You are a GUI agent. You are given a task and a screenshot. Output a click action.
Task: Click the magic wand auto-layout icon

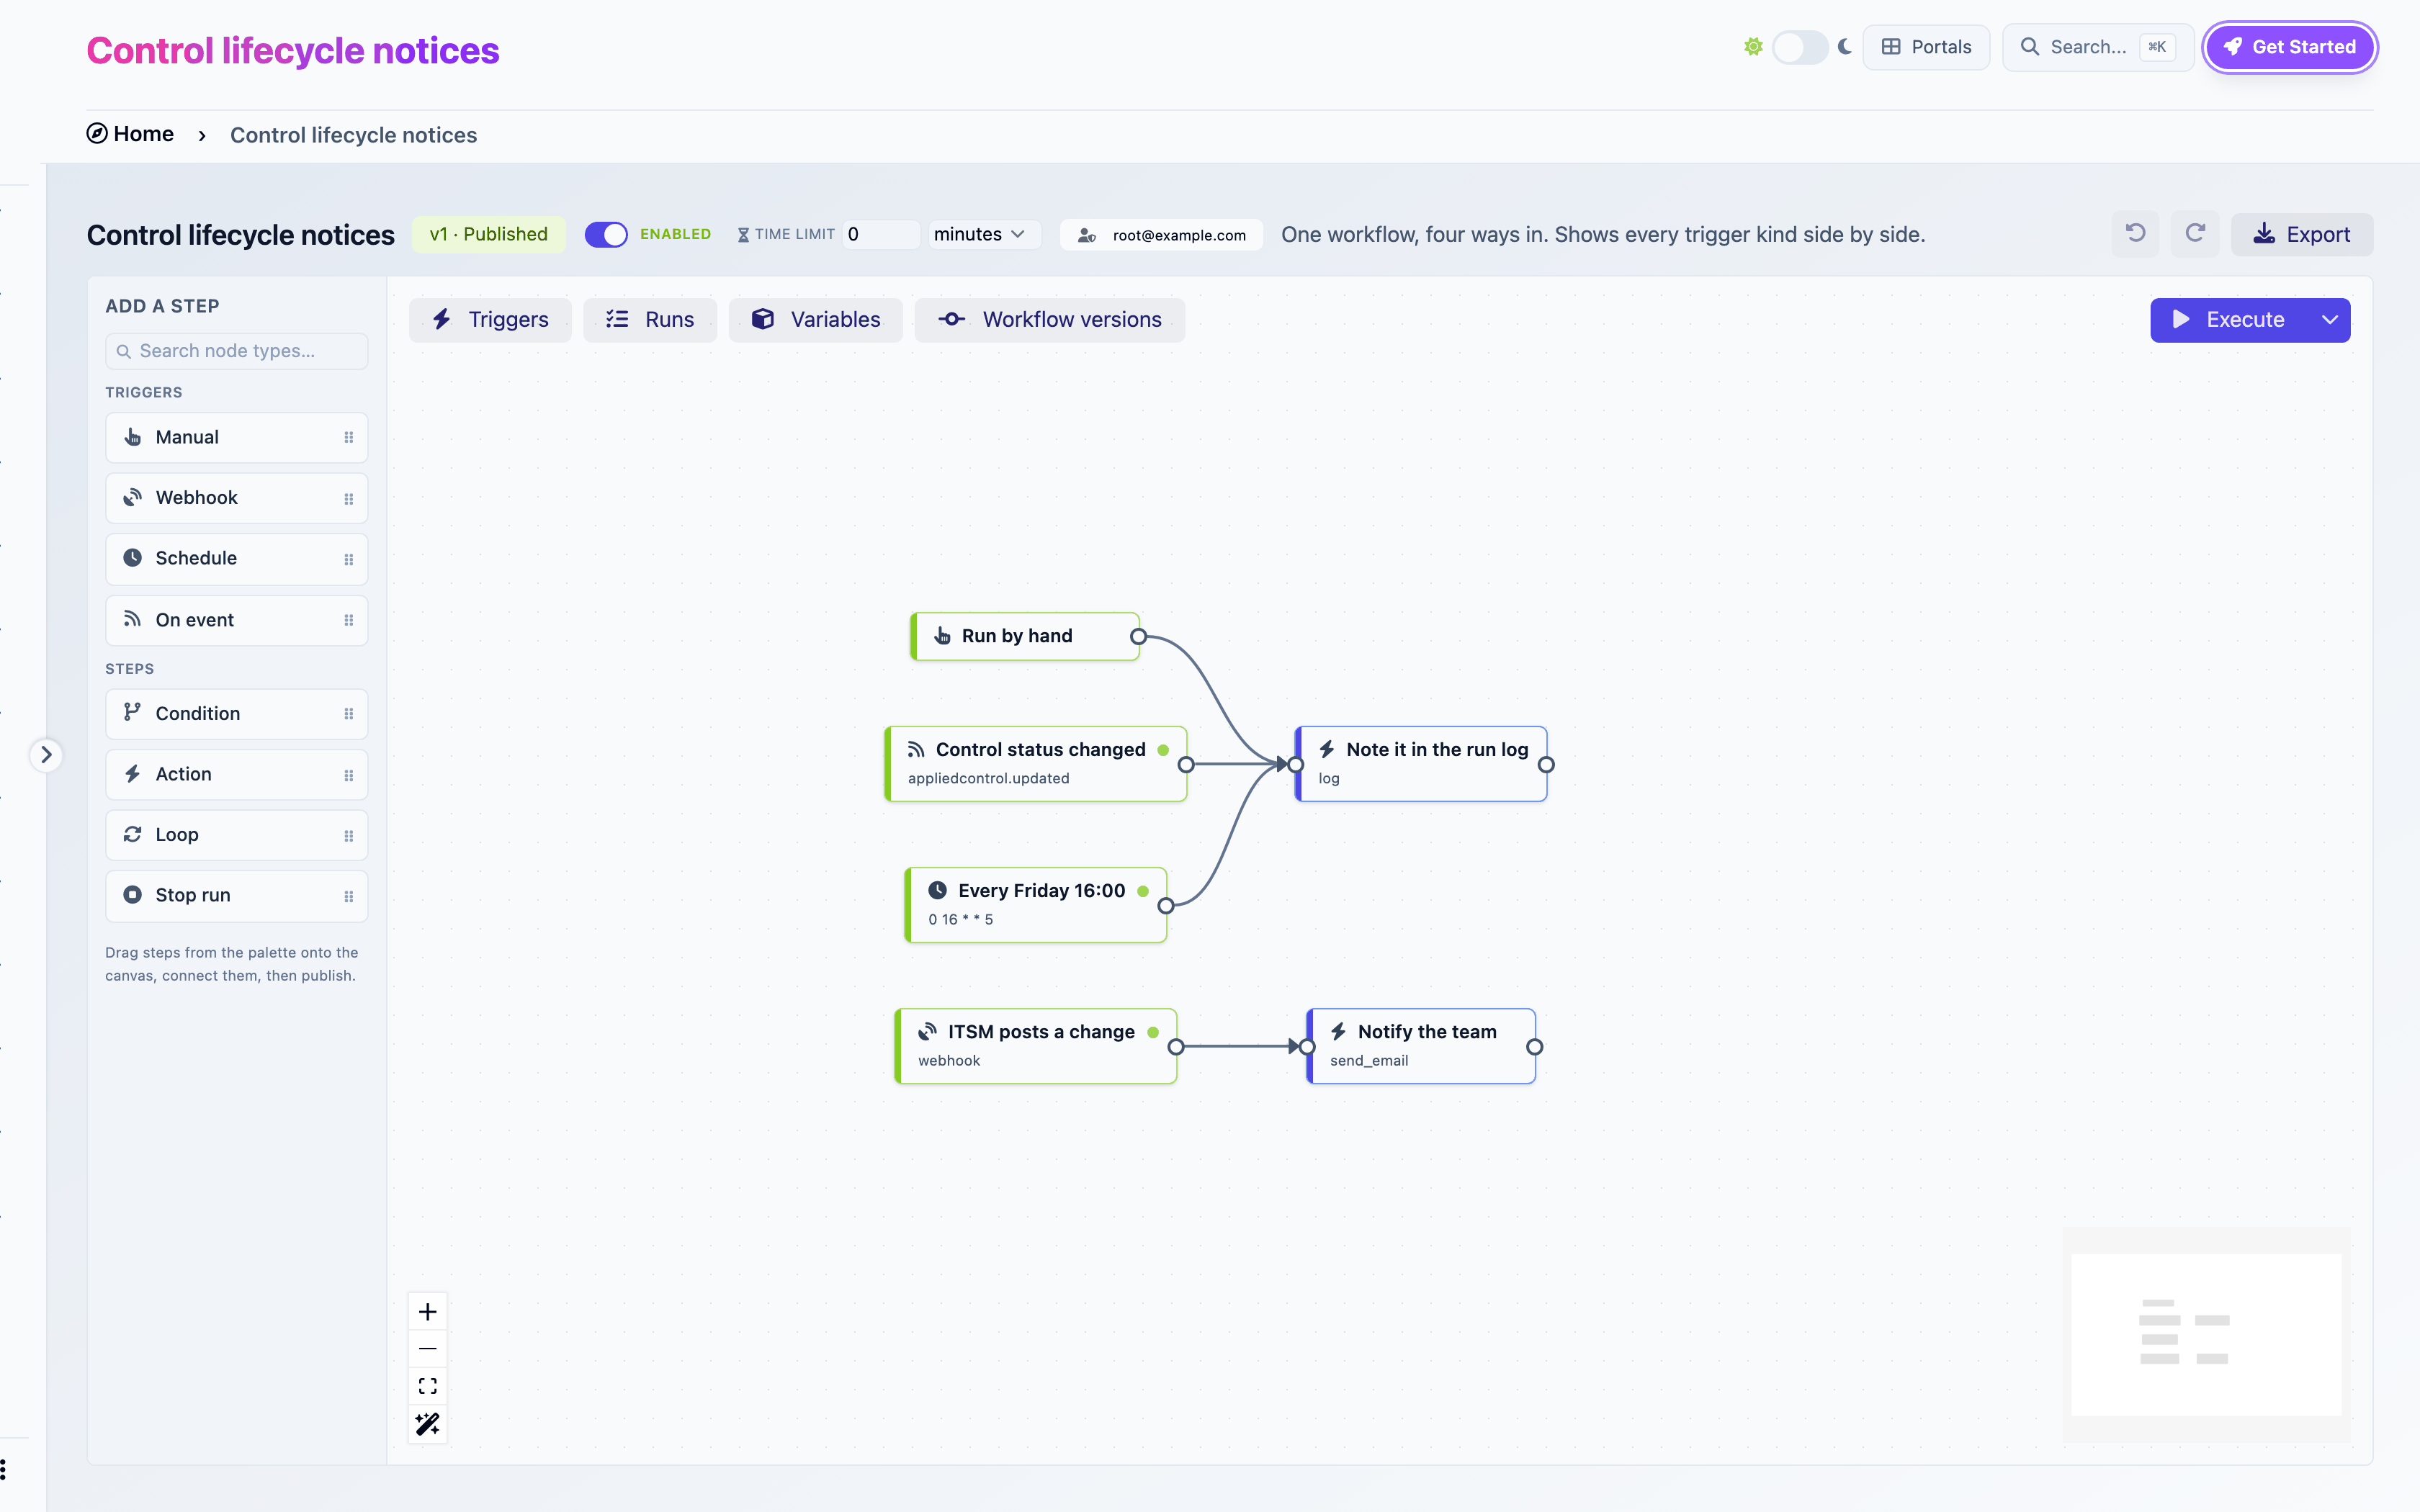coord(428,1423)
